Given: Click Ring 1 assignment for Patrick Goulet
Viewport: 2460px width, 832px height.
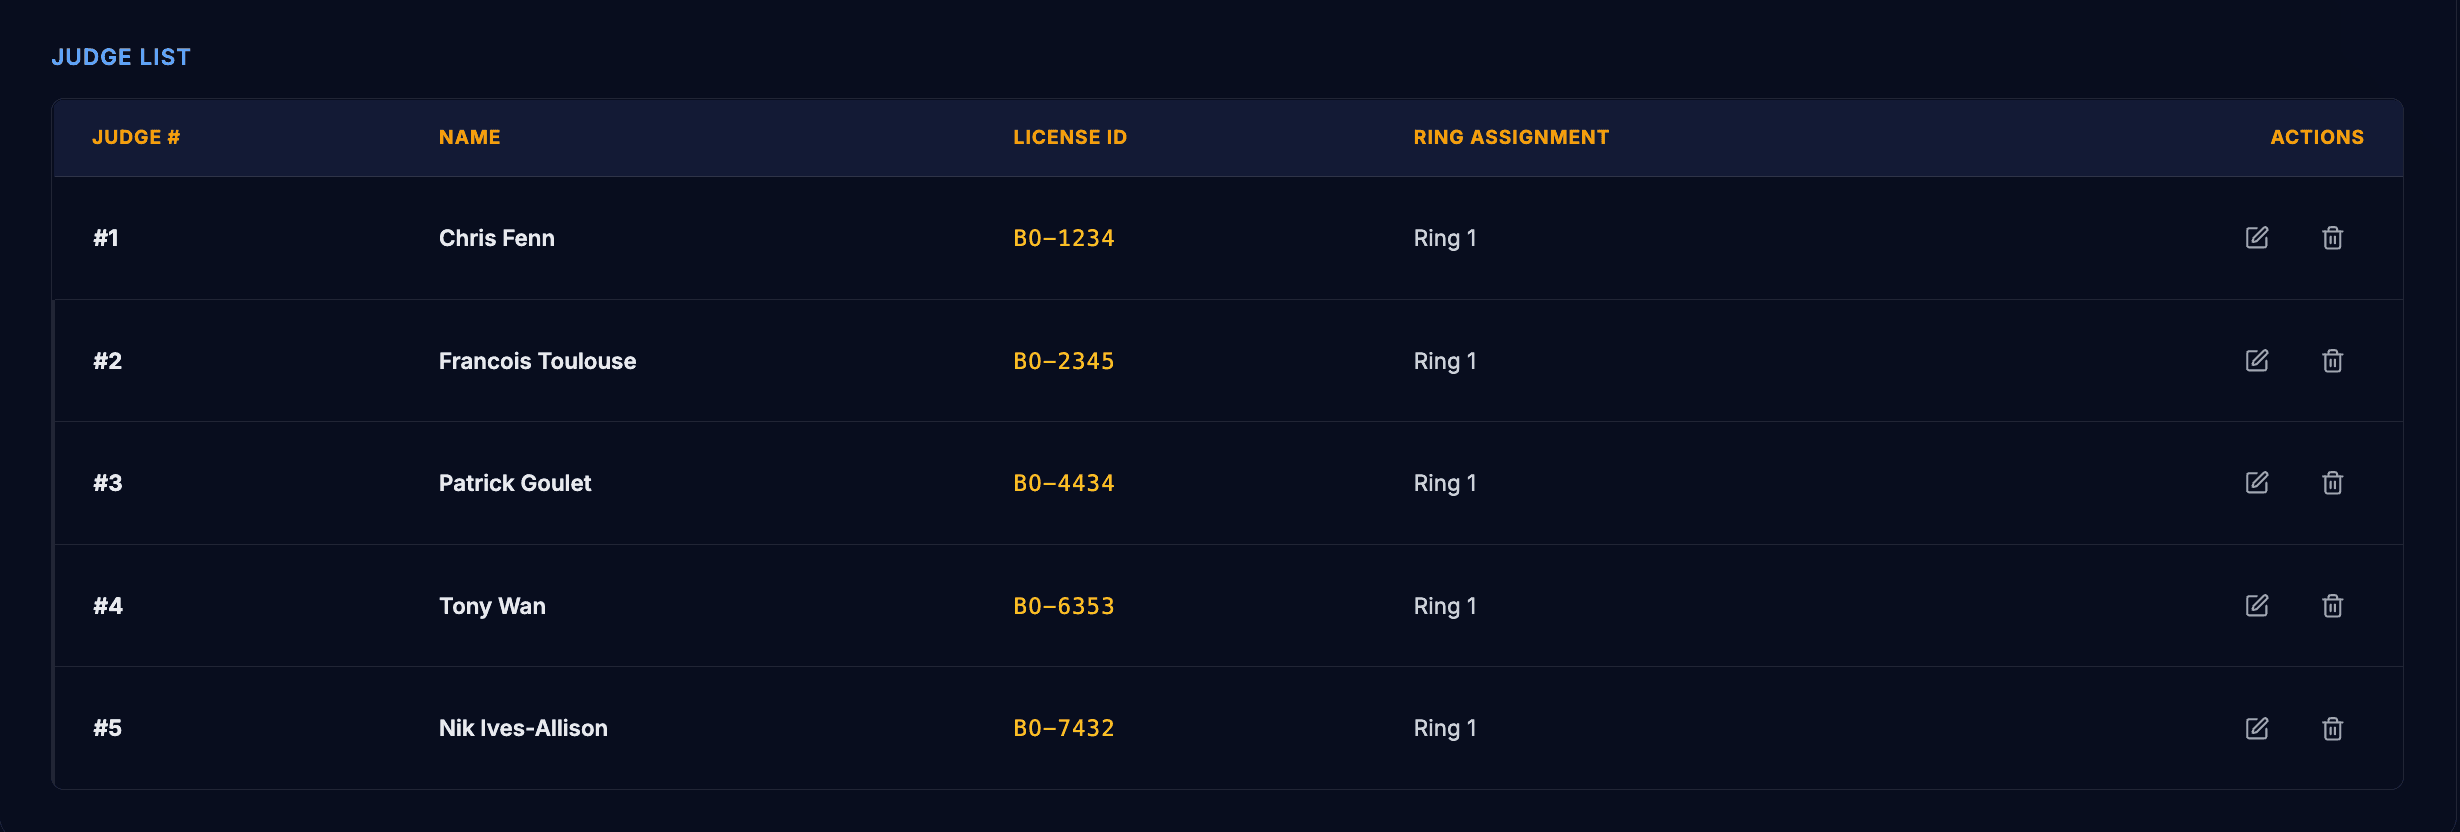Looking at the screenshot, I should point(1444,483).
